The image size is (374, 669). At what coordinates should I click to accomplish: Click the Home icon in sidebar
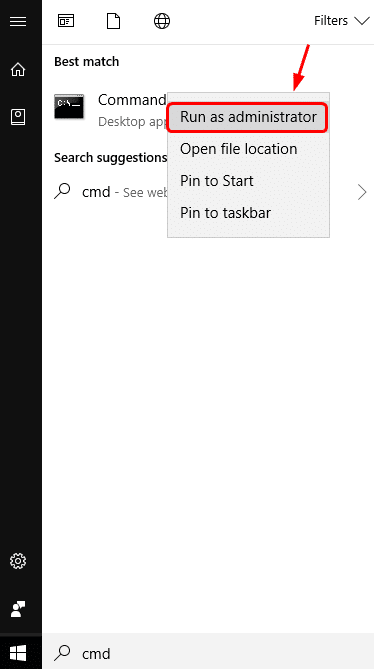18,70
